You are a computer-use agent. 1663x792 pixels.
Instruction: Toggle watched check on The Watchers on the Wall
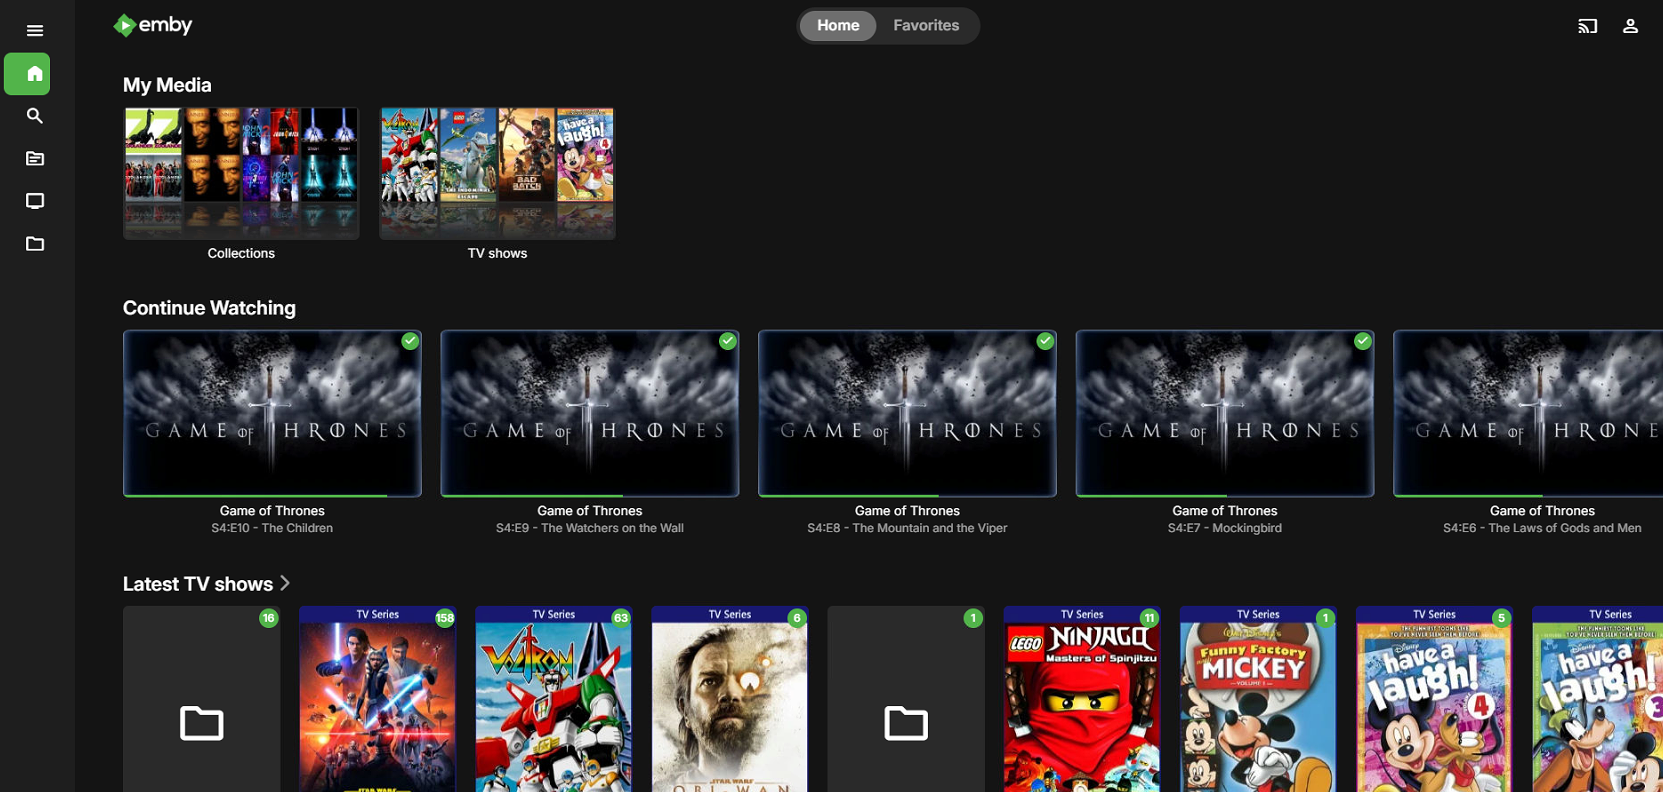(728, 341)
